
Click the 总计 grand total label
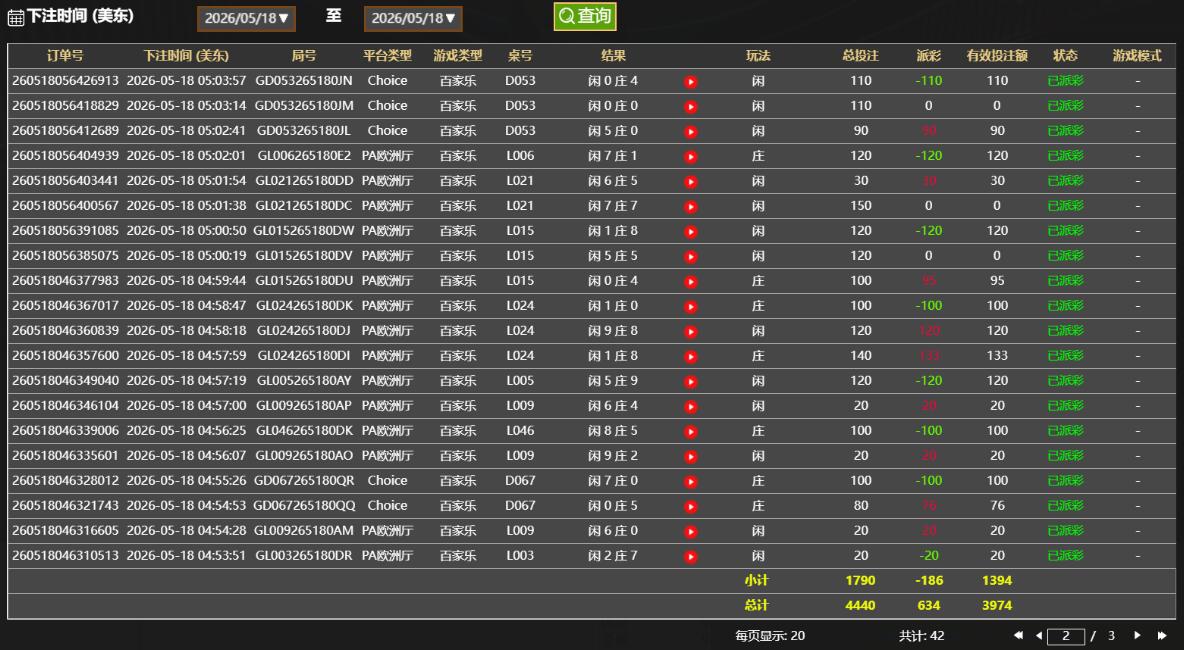[x=757, y=605]
